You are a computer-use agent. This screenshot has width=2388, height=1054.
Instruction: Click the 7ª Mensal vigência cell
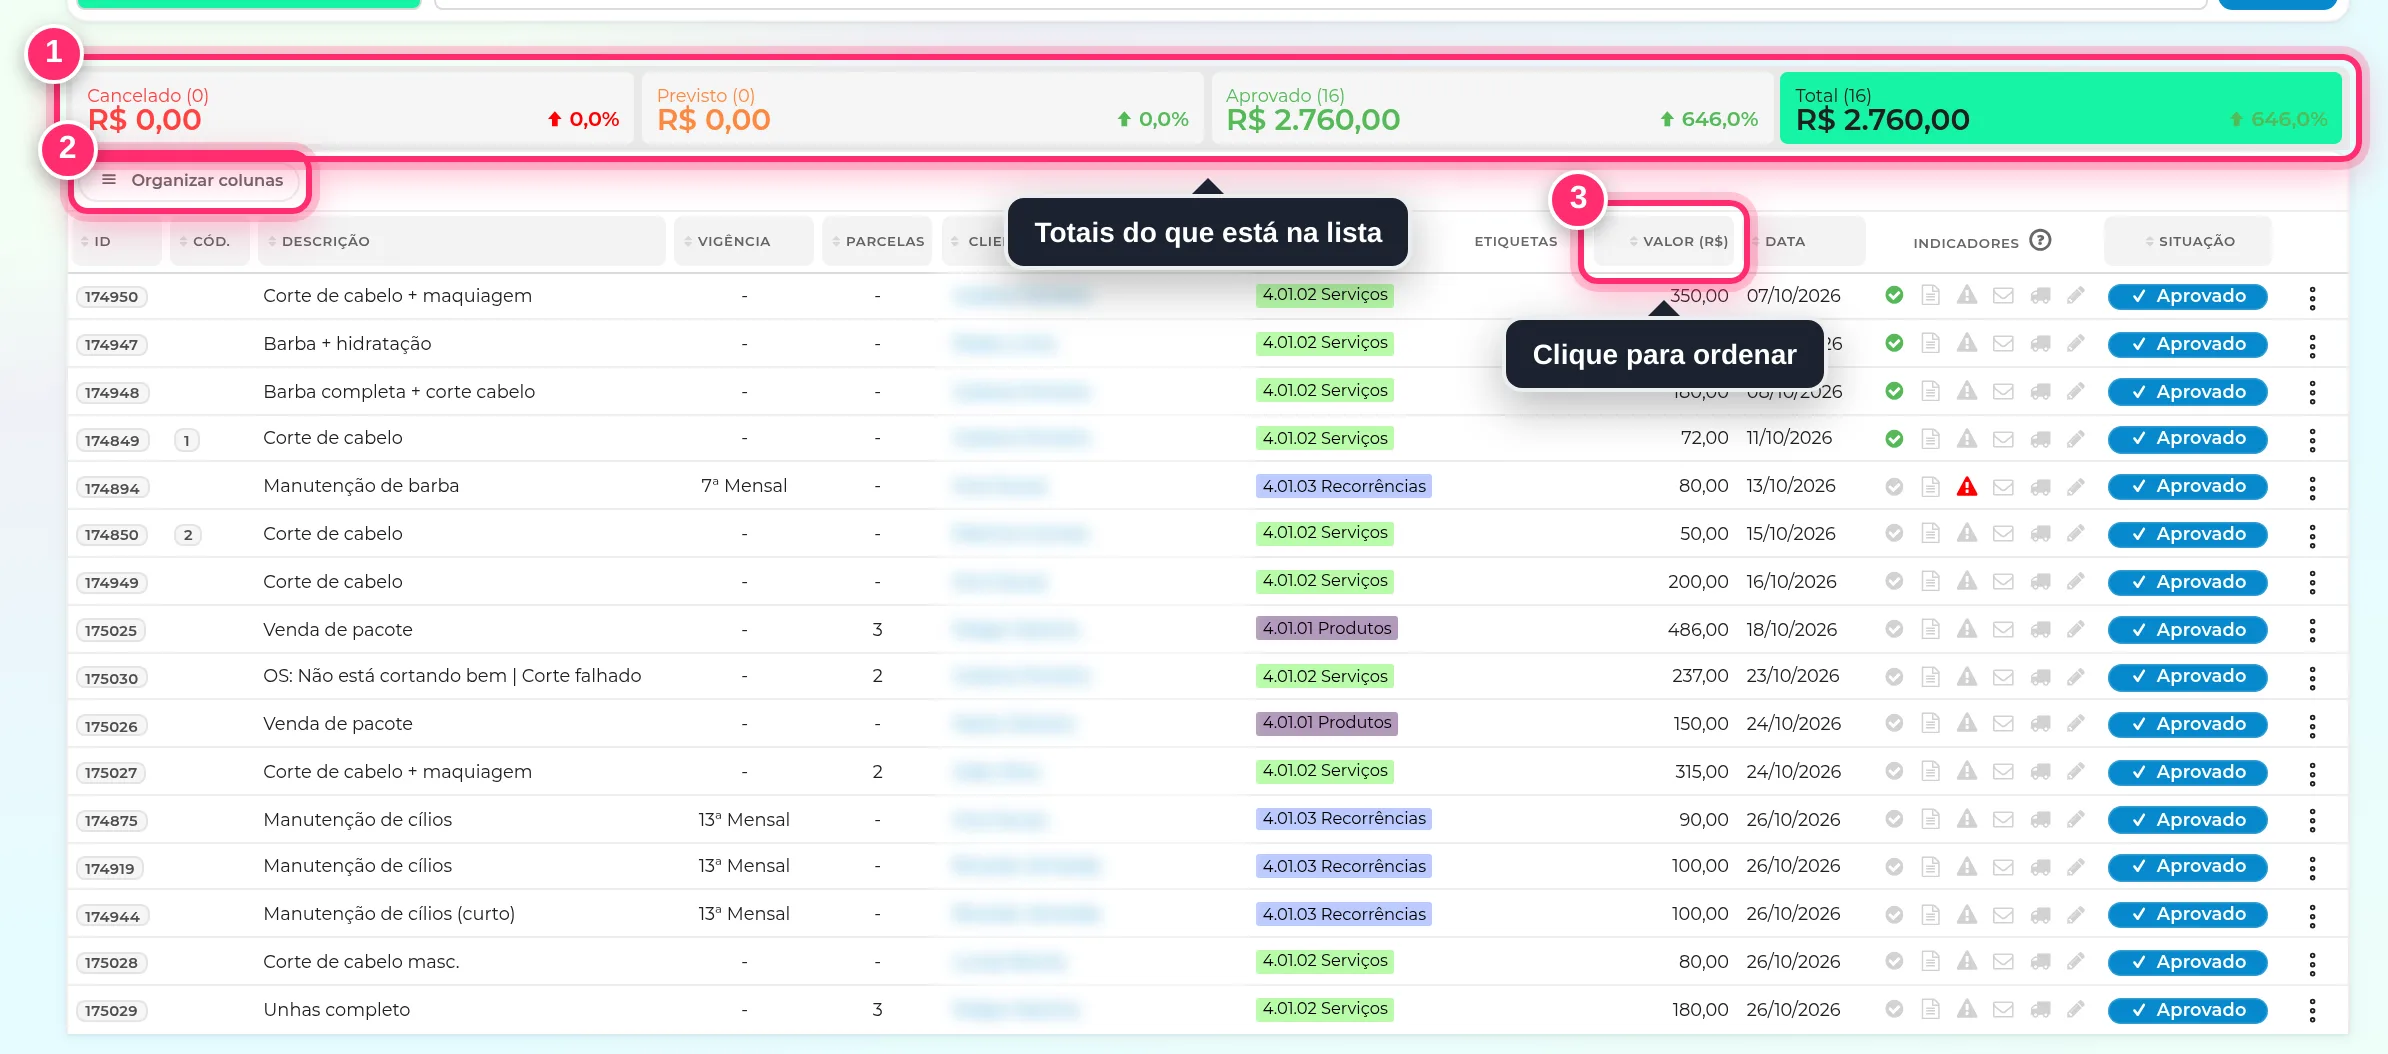point(744,485)
